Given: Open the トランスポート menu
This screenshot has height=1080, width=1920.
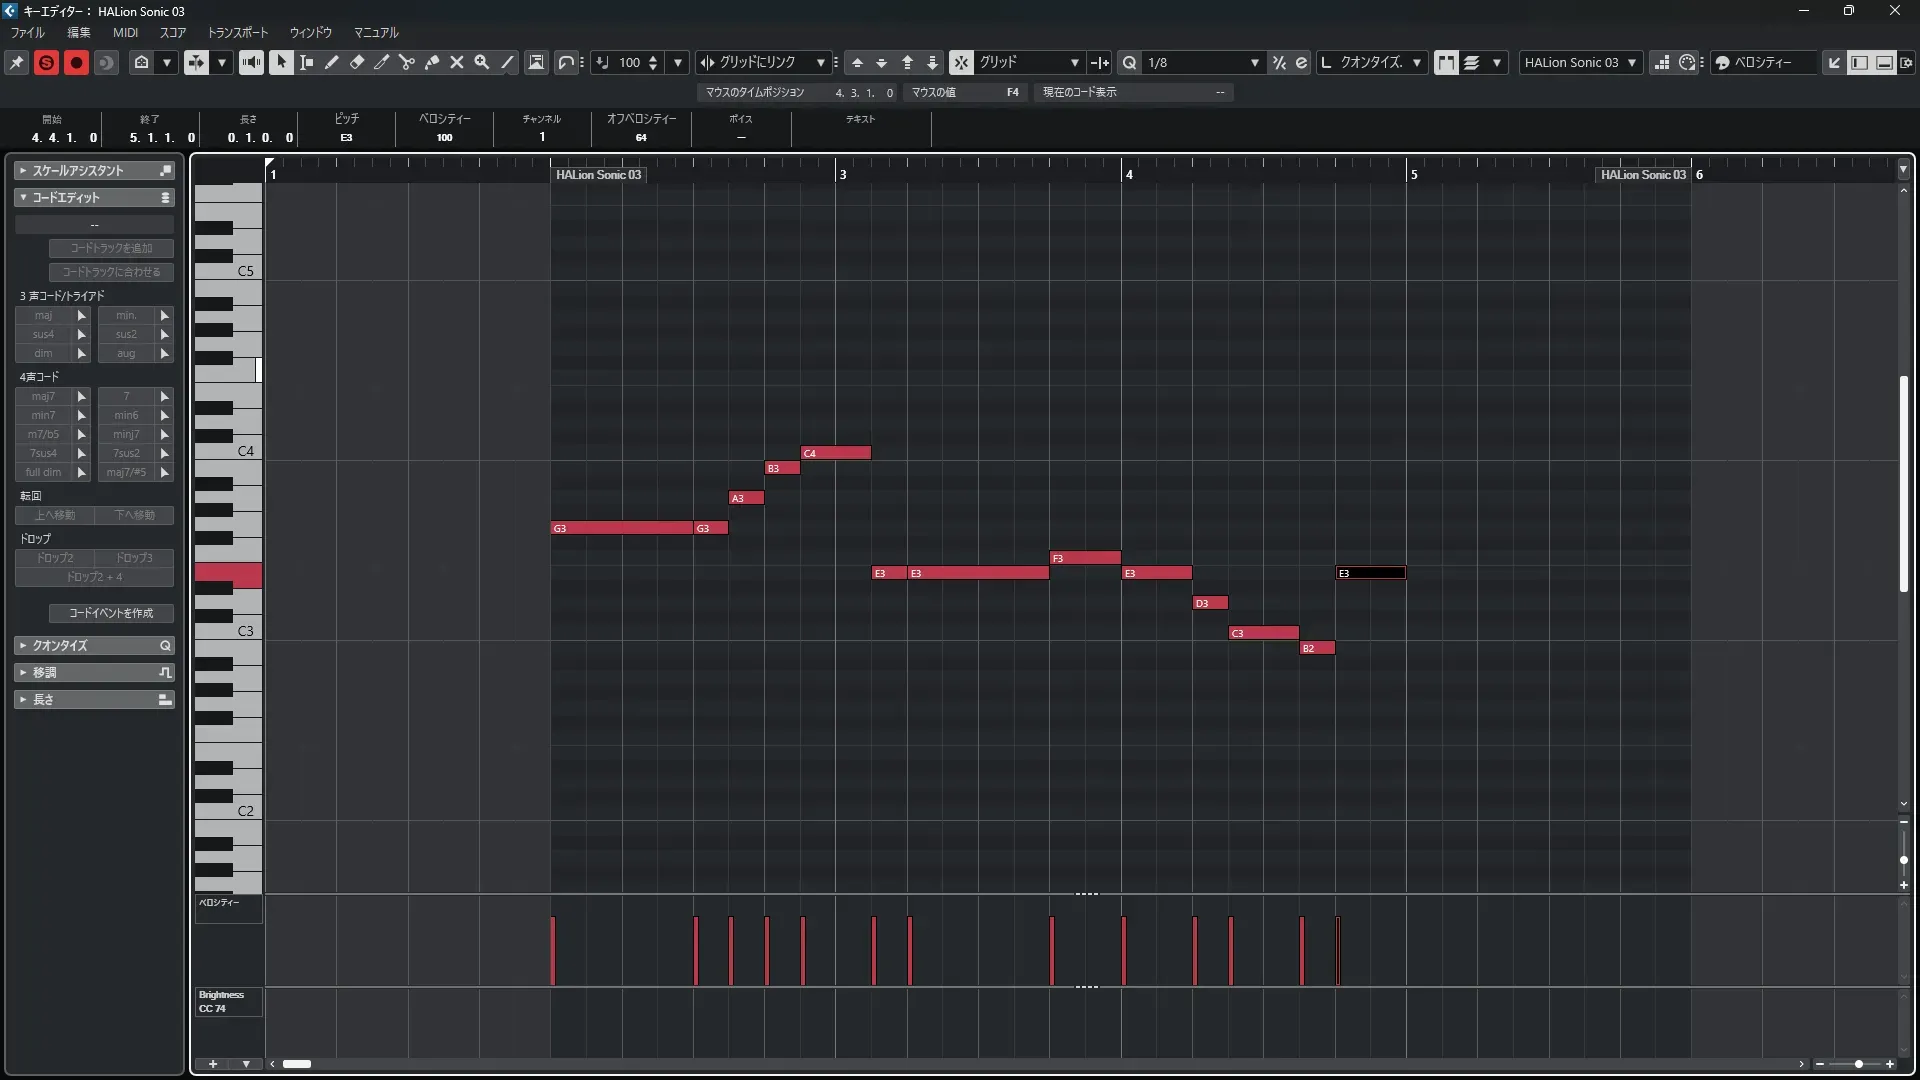Looking at the screenshot, I should point(237,32).
